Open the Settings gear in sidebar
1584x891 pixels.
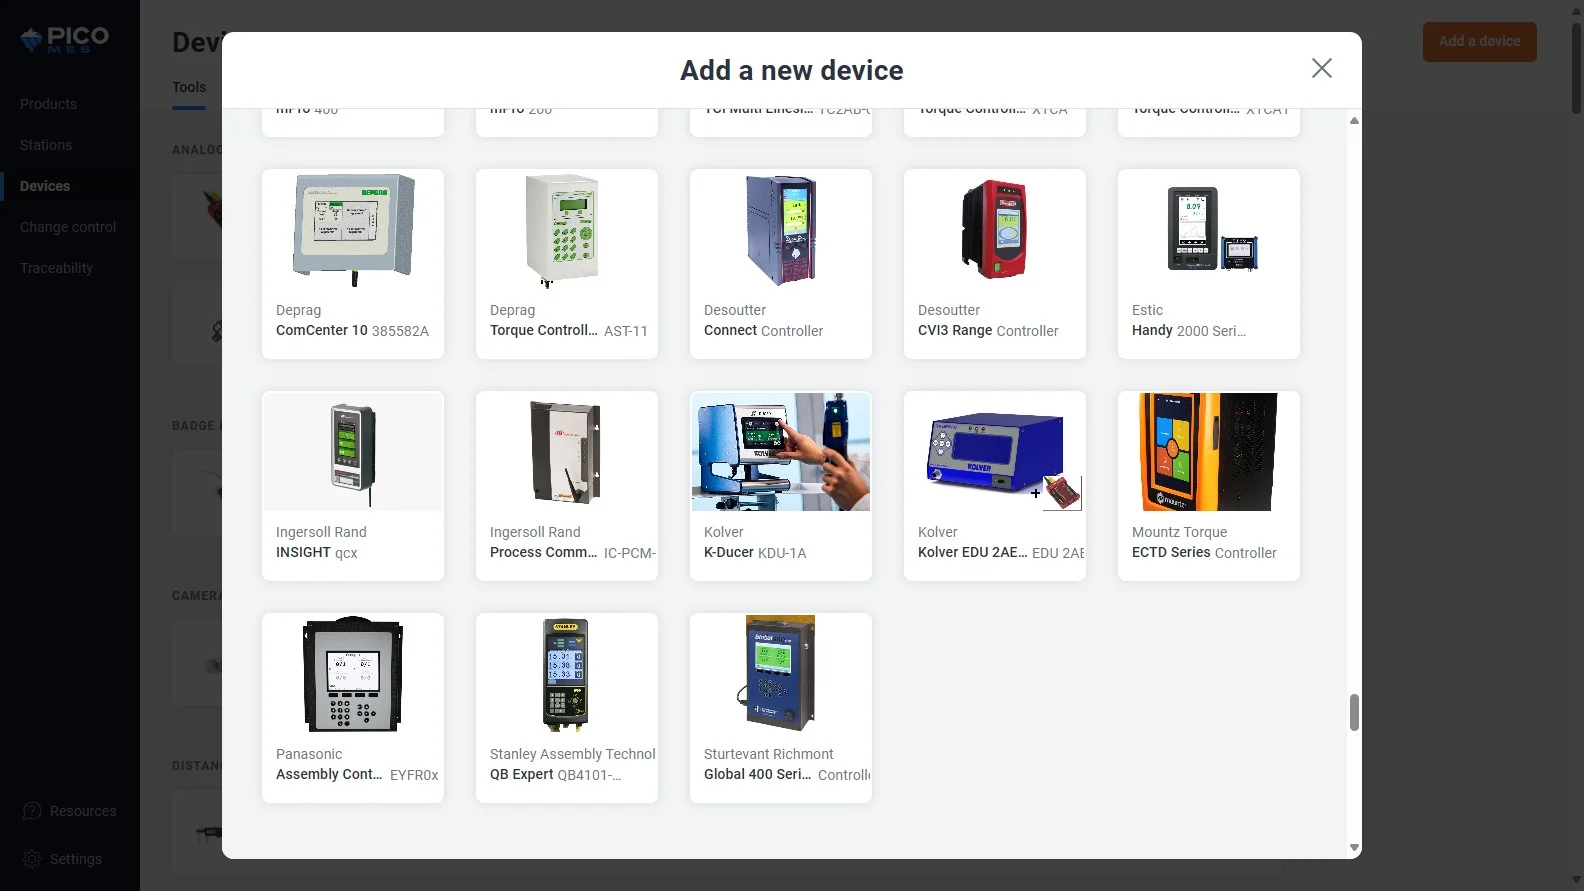tap(32, 859)
